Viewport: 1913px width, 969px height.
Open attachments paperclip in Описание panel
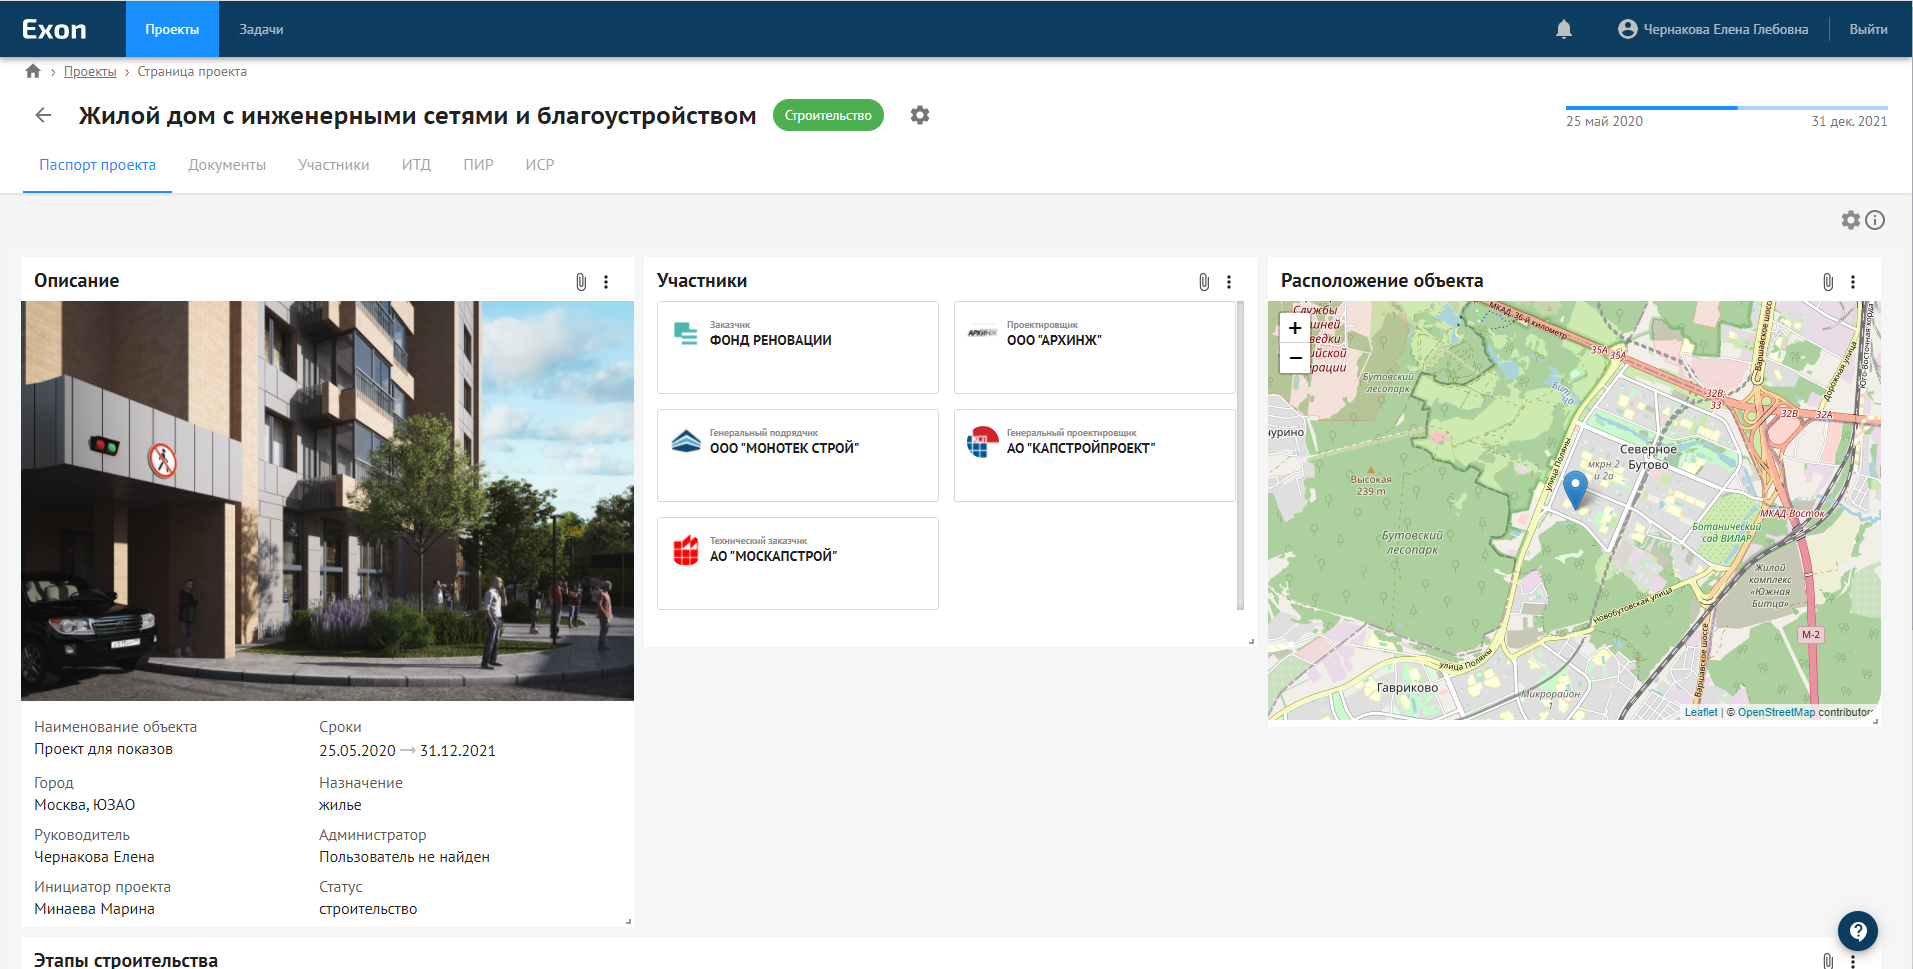[581, 282]
